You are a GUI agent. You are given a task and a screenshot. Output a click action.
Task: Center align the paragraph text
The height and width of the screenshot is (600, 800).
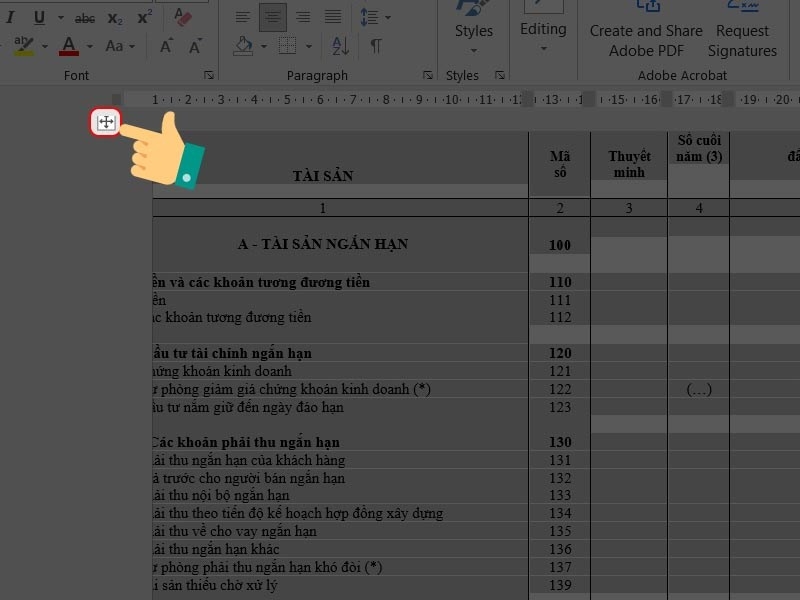click(272, 17)
